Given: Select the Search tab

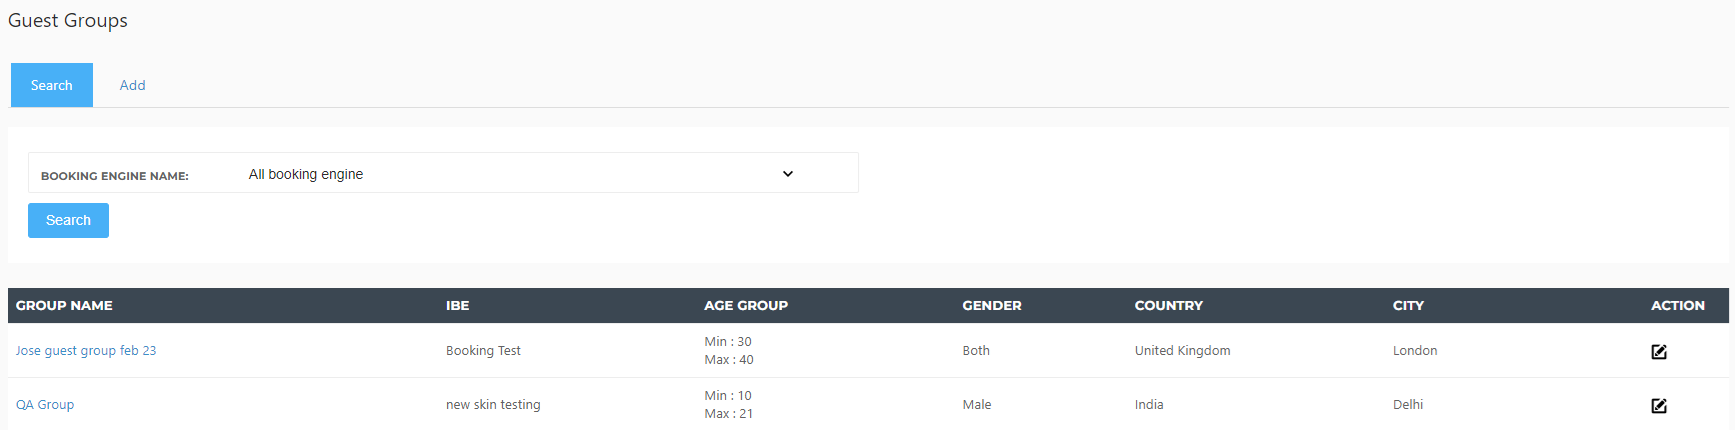Looking at the screenshot, I should tap(52, 85).
